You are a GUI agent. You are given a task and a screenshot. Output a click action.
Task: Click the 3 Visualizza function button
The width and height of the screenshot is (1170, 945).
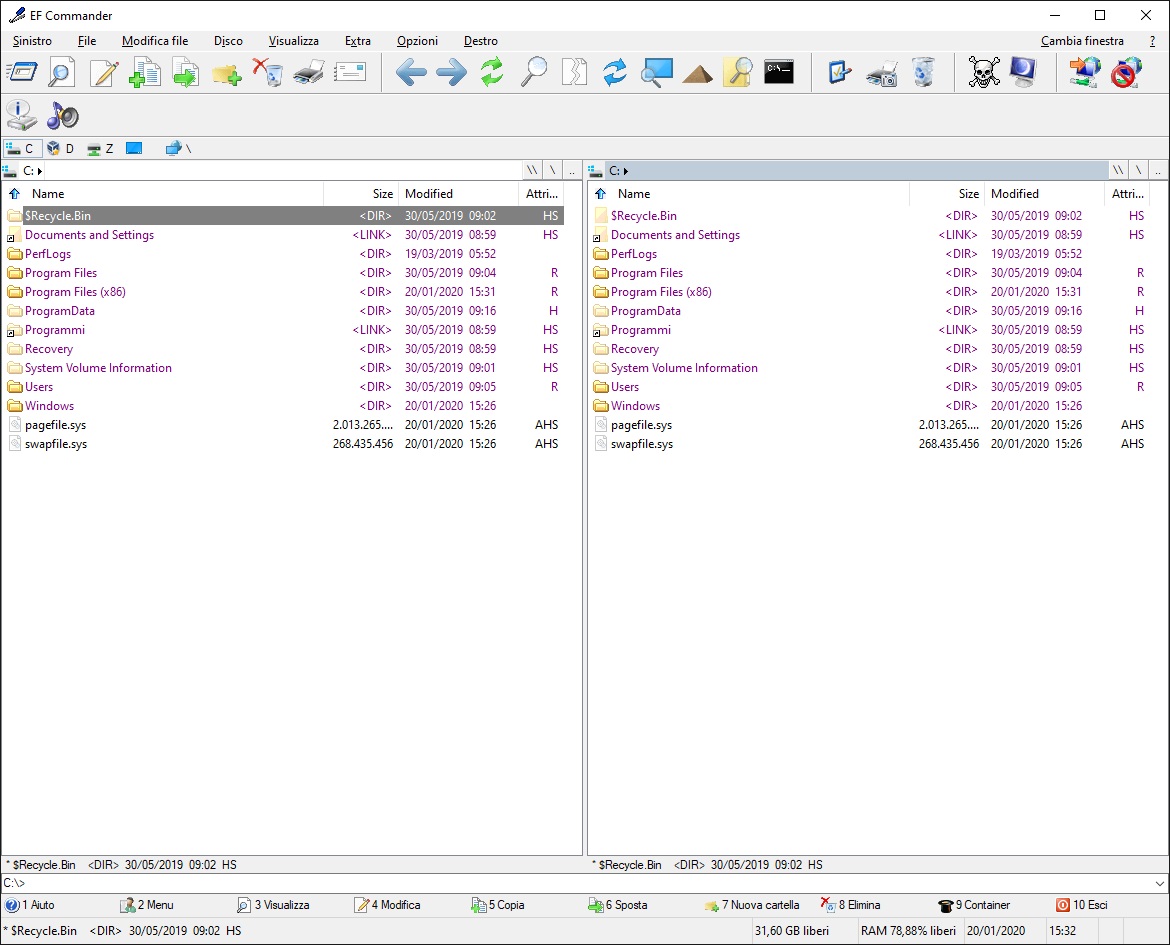[274, 905]
